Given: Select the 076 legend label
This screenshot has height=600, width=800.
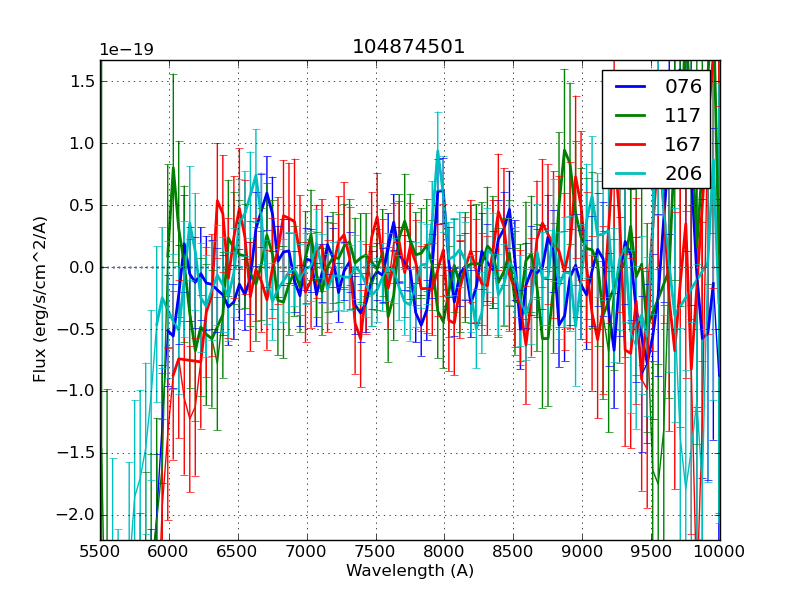Looking at the screenshot, I should pyautogui.click(x=683, y=86).
